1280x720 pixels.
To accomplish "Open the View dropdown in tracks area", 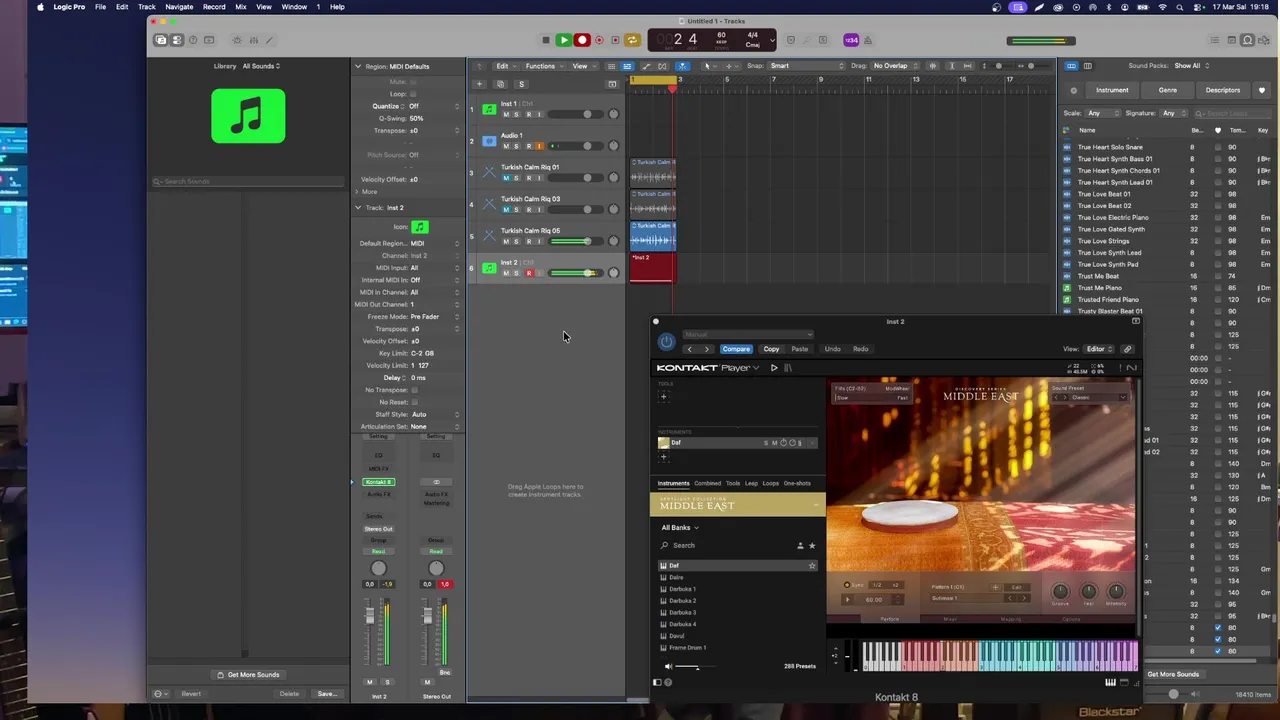I will 582,66.
